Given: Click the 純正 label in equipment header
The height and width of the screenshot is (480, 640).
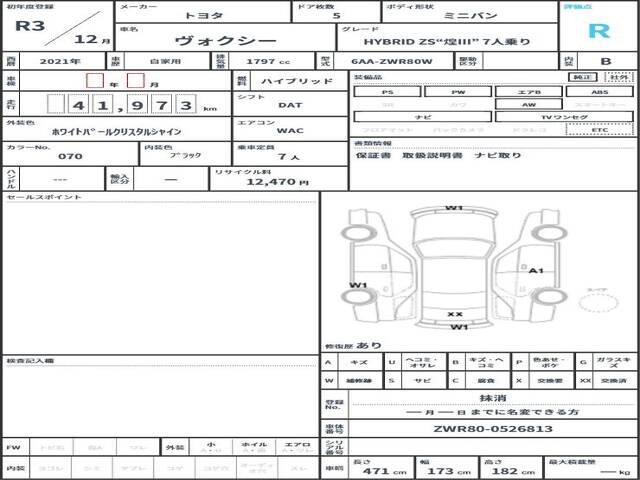Looking at the screenshot, I should pos(579,77).
